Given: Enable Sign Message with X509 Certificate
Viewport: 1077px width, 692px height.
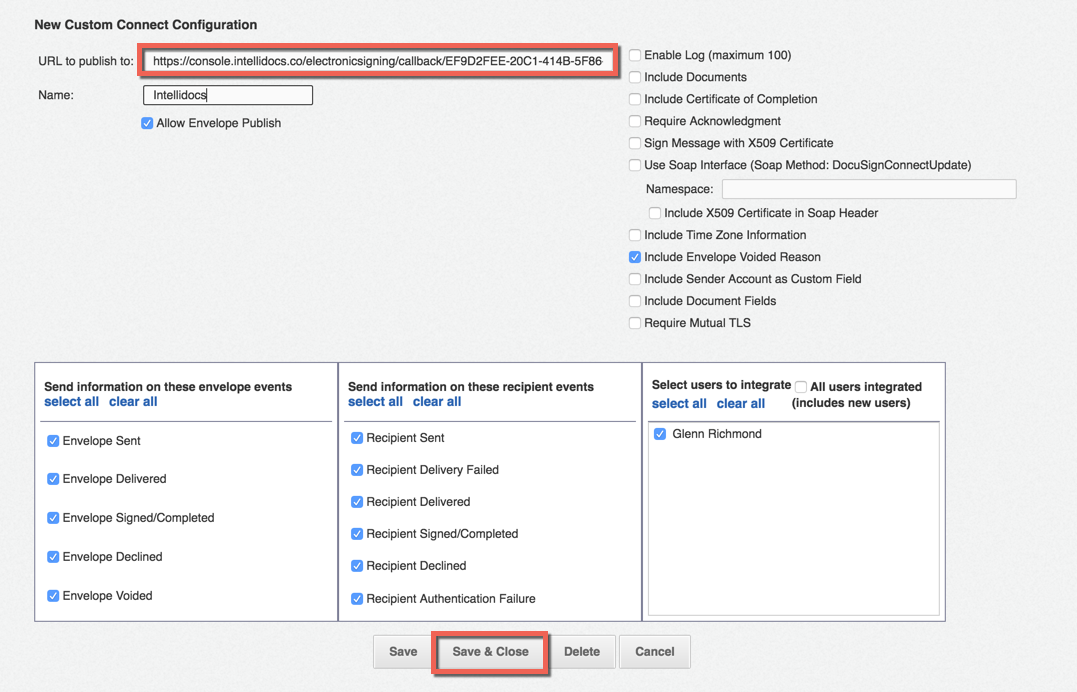Looking at the screenshot, I should click(x=635, y=143).
